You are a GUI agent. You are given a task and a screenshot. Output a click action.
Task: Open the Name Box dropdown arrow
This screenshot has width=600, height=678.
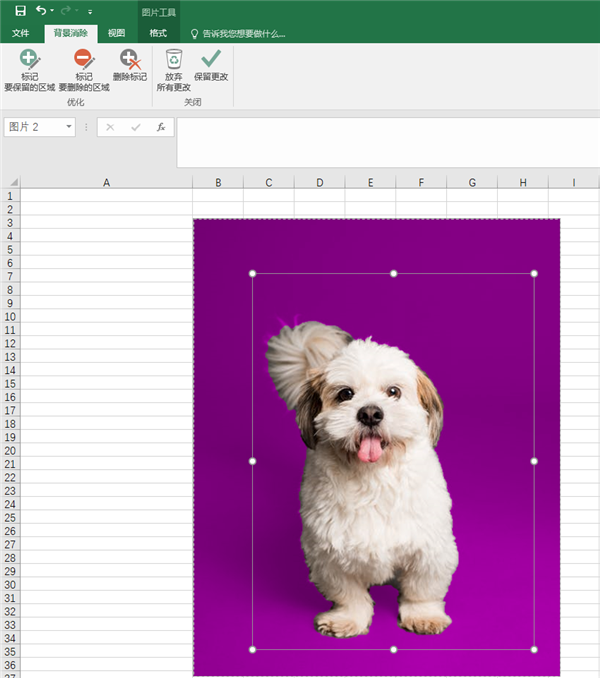(69, 127)
